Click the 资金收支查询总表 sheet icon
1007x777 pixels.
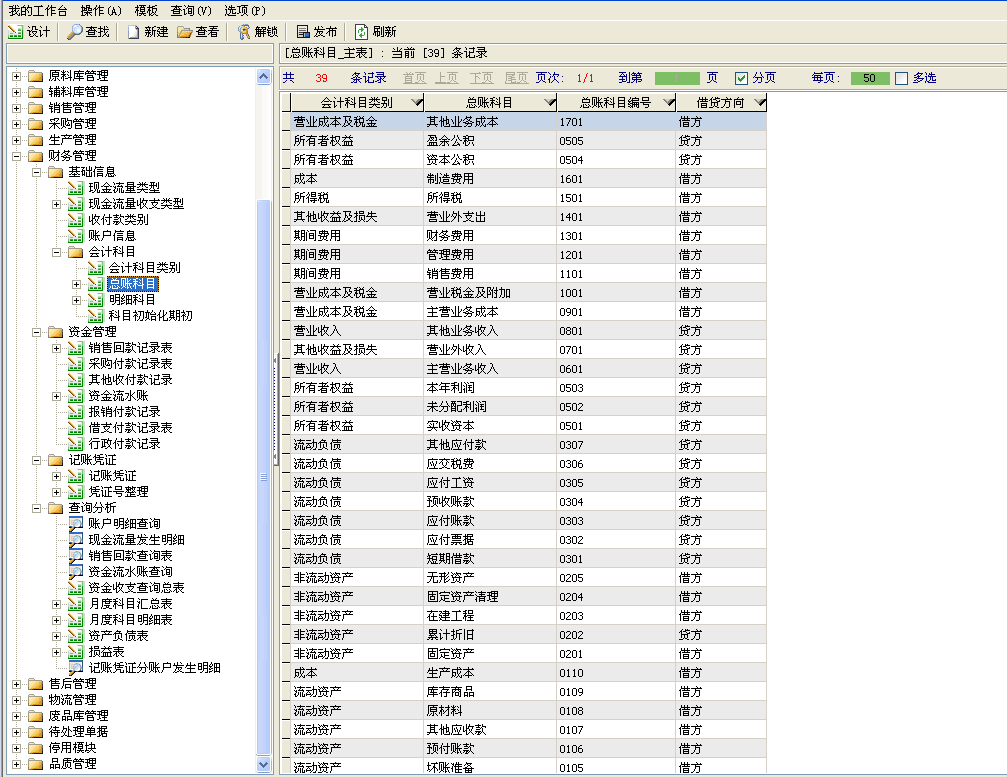click(x=76, y=588)
